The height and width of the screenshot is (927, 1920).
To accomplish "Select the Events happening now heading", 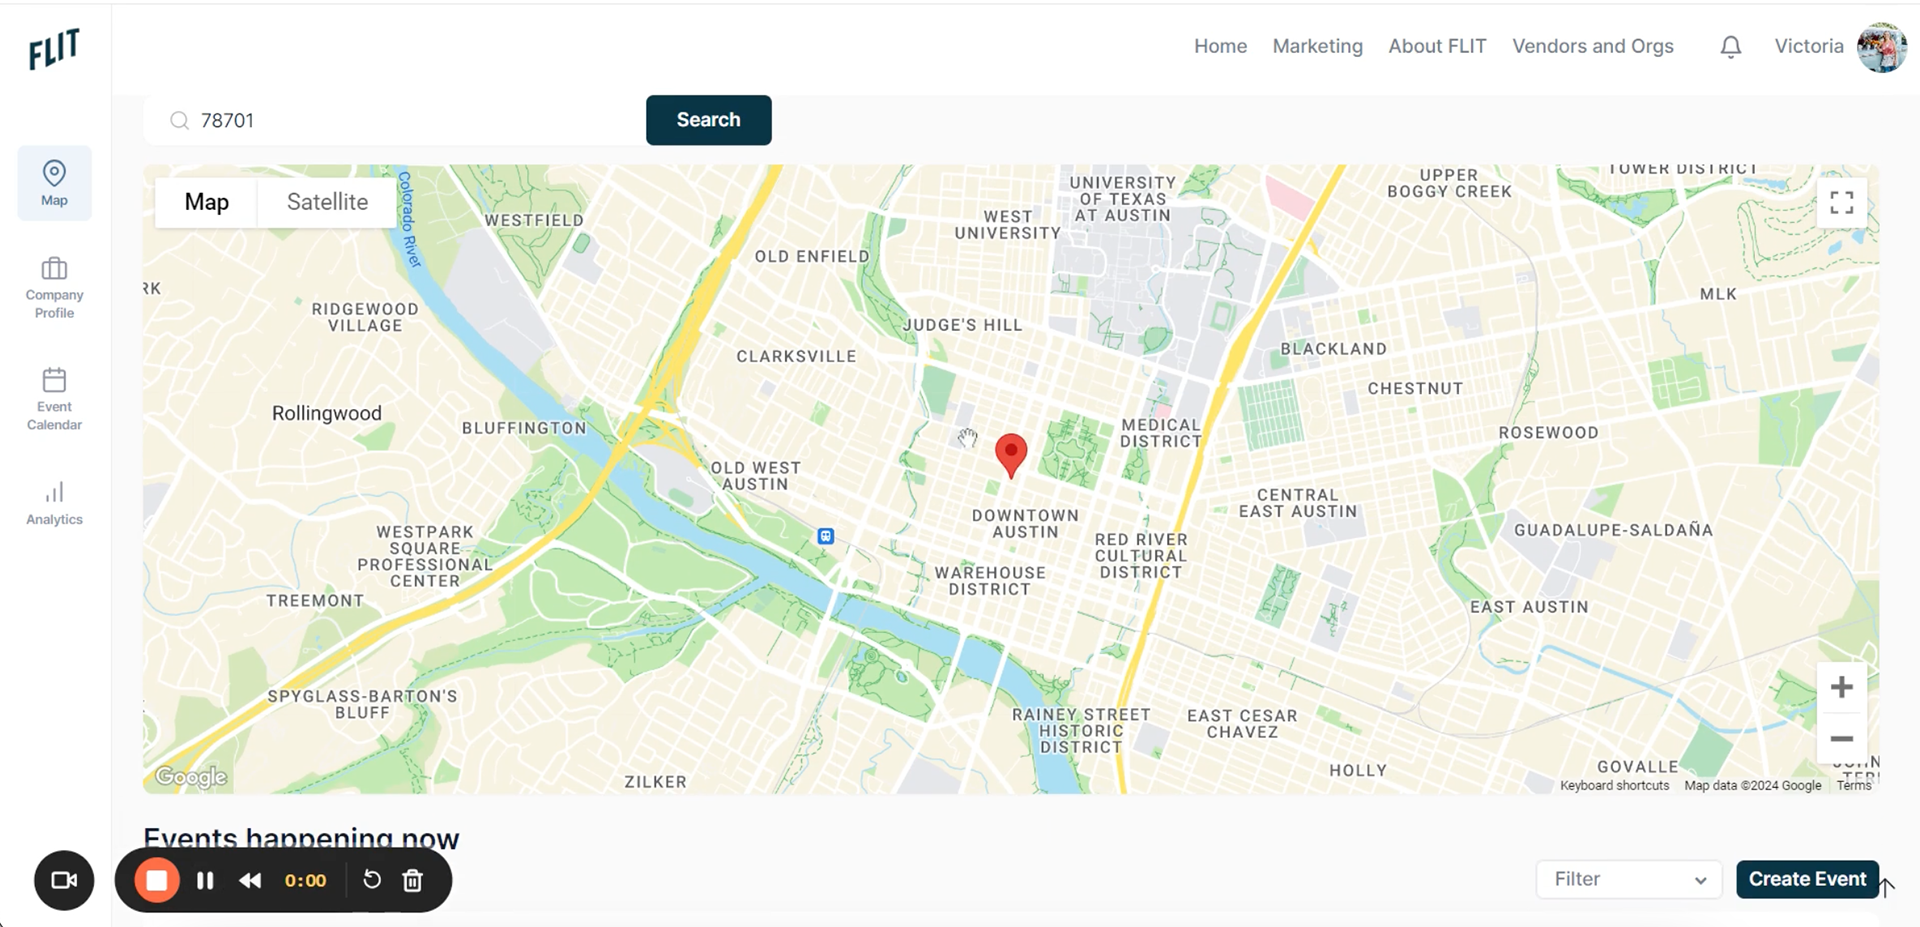I will click(301, 838).
